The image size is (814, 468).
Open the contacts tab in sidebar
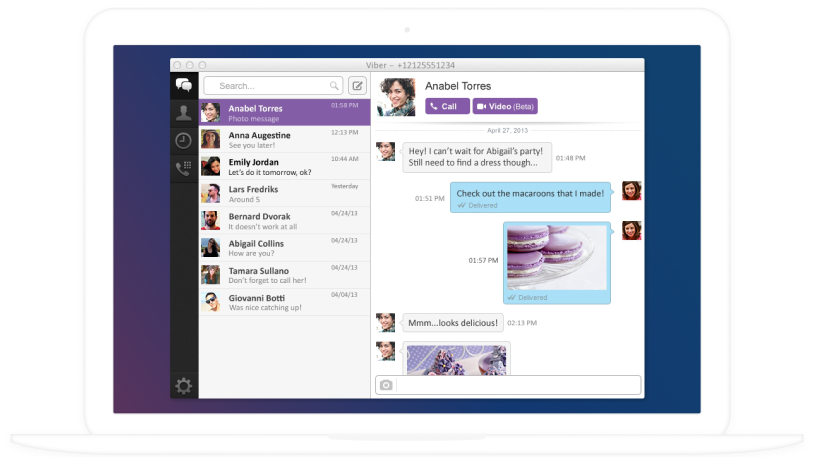click(x=184, y=113)
